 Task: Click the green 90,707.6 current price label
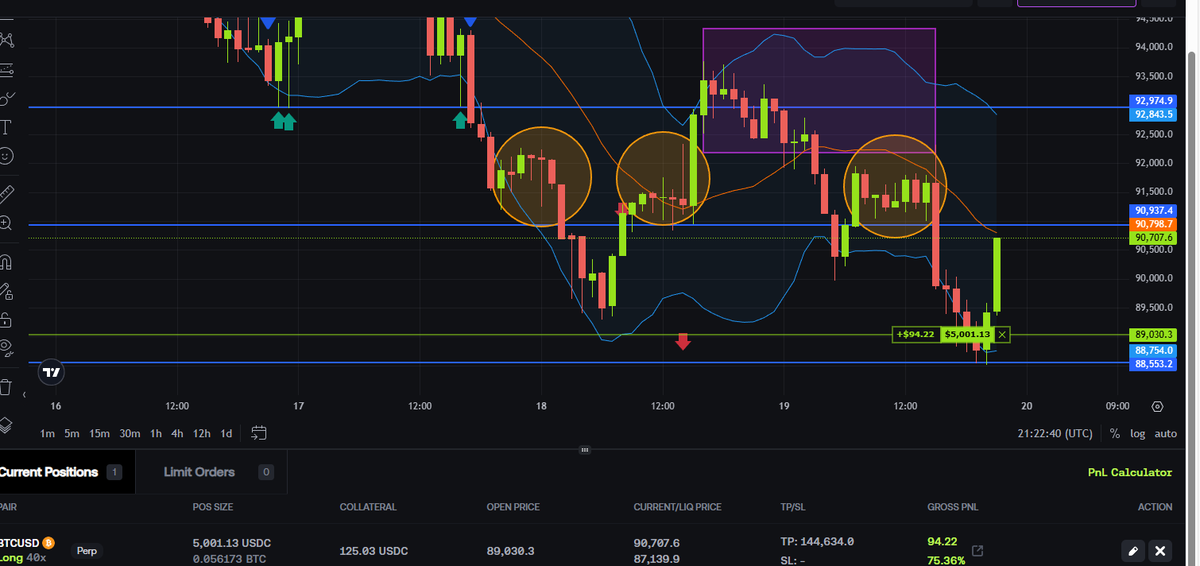[x=1154, y=238]
